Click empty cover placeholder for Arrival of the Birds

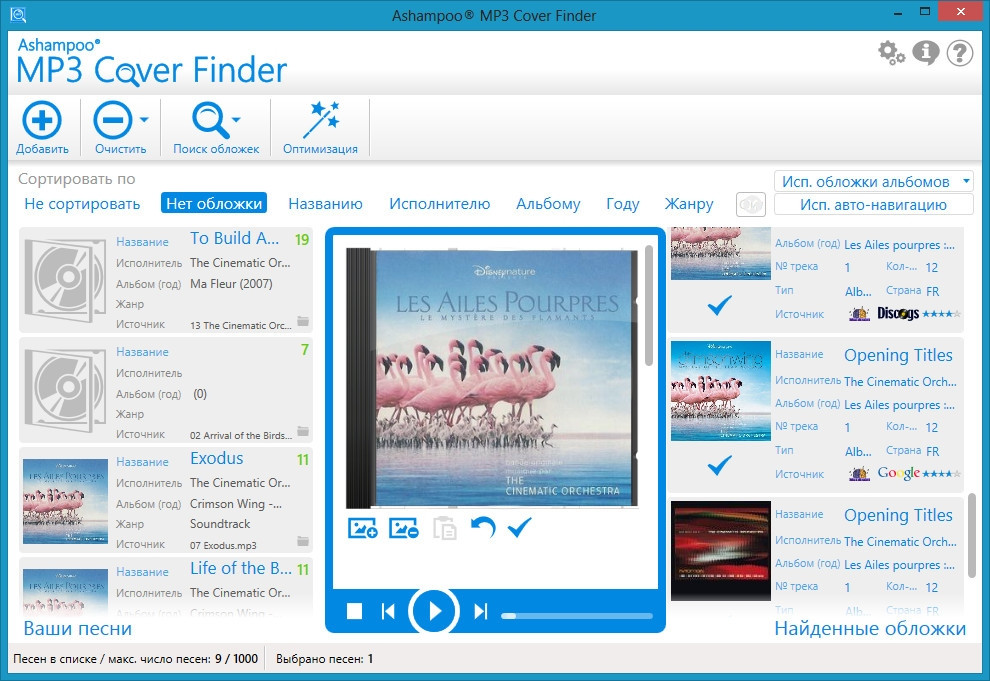[65, 390]
